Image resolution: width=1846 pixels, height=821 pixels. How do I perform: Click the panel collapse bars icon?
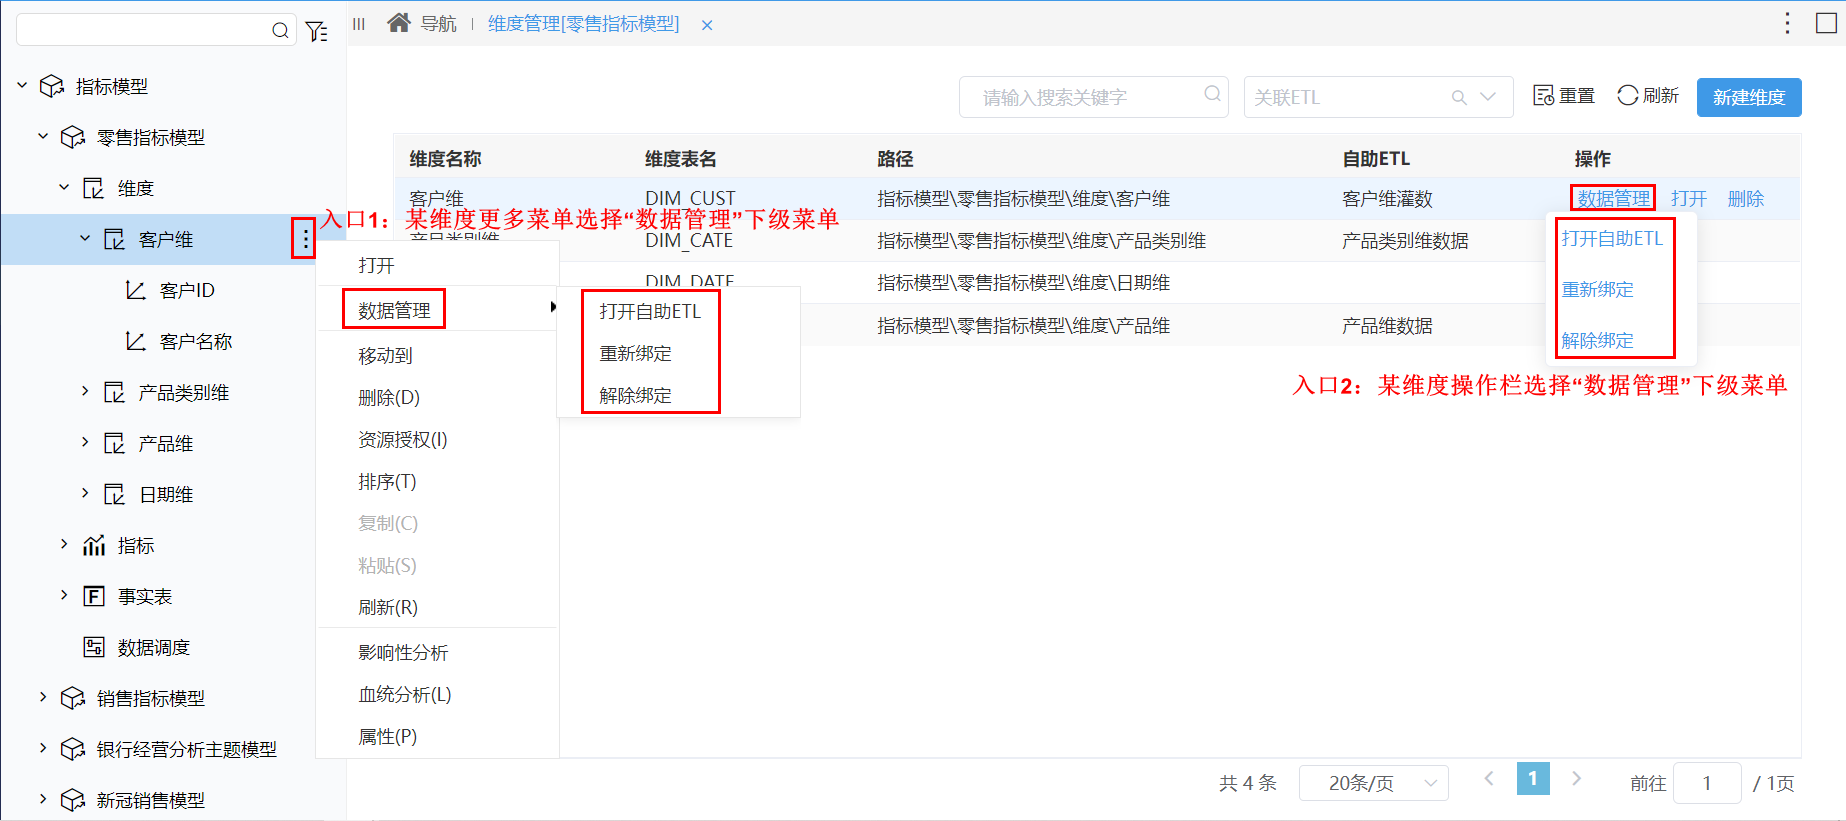[x=359, y=24]
